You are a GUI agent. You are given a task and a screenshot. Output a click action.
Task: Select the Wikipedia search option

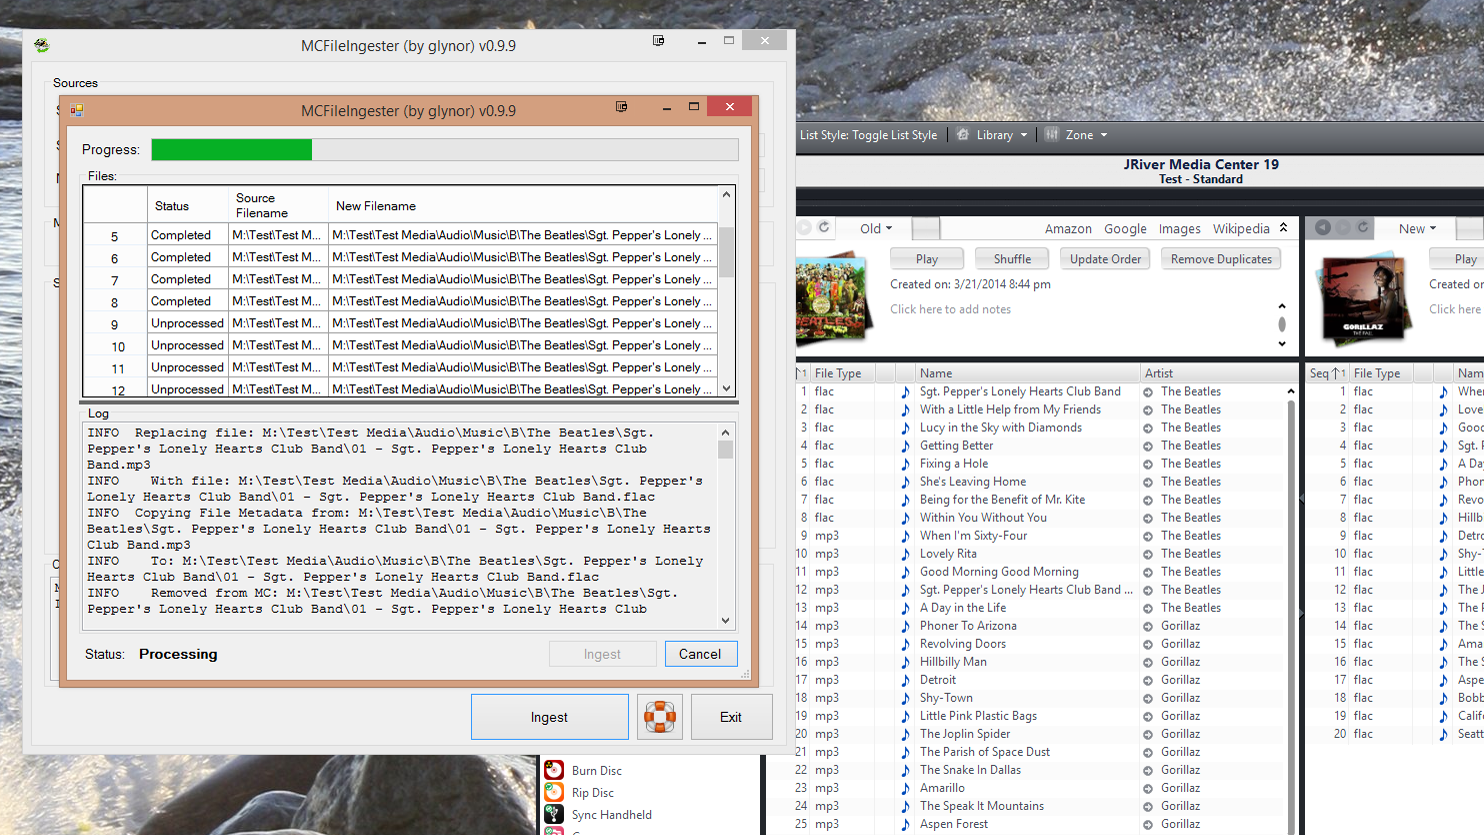point(1240,228)
